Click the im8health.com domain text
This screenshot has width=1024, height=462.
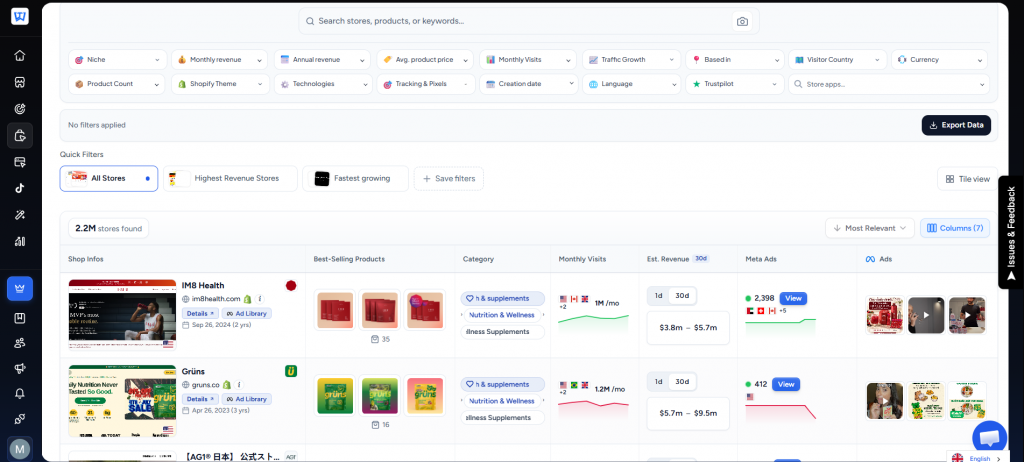[x=216, y=299]
